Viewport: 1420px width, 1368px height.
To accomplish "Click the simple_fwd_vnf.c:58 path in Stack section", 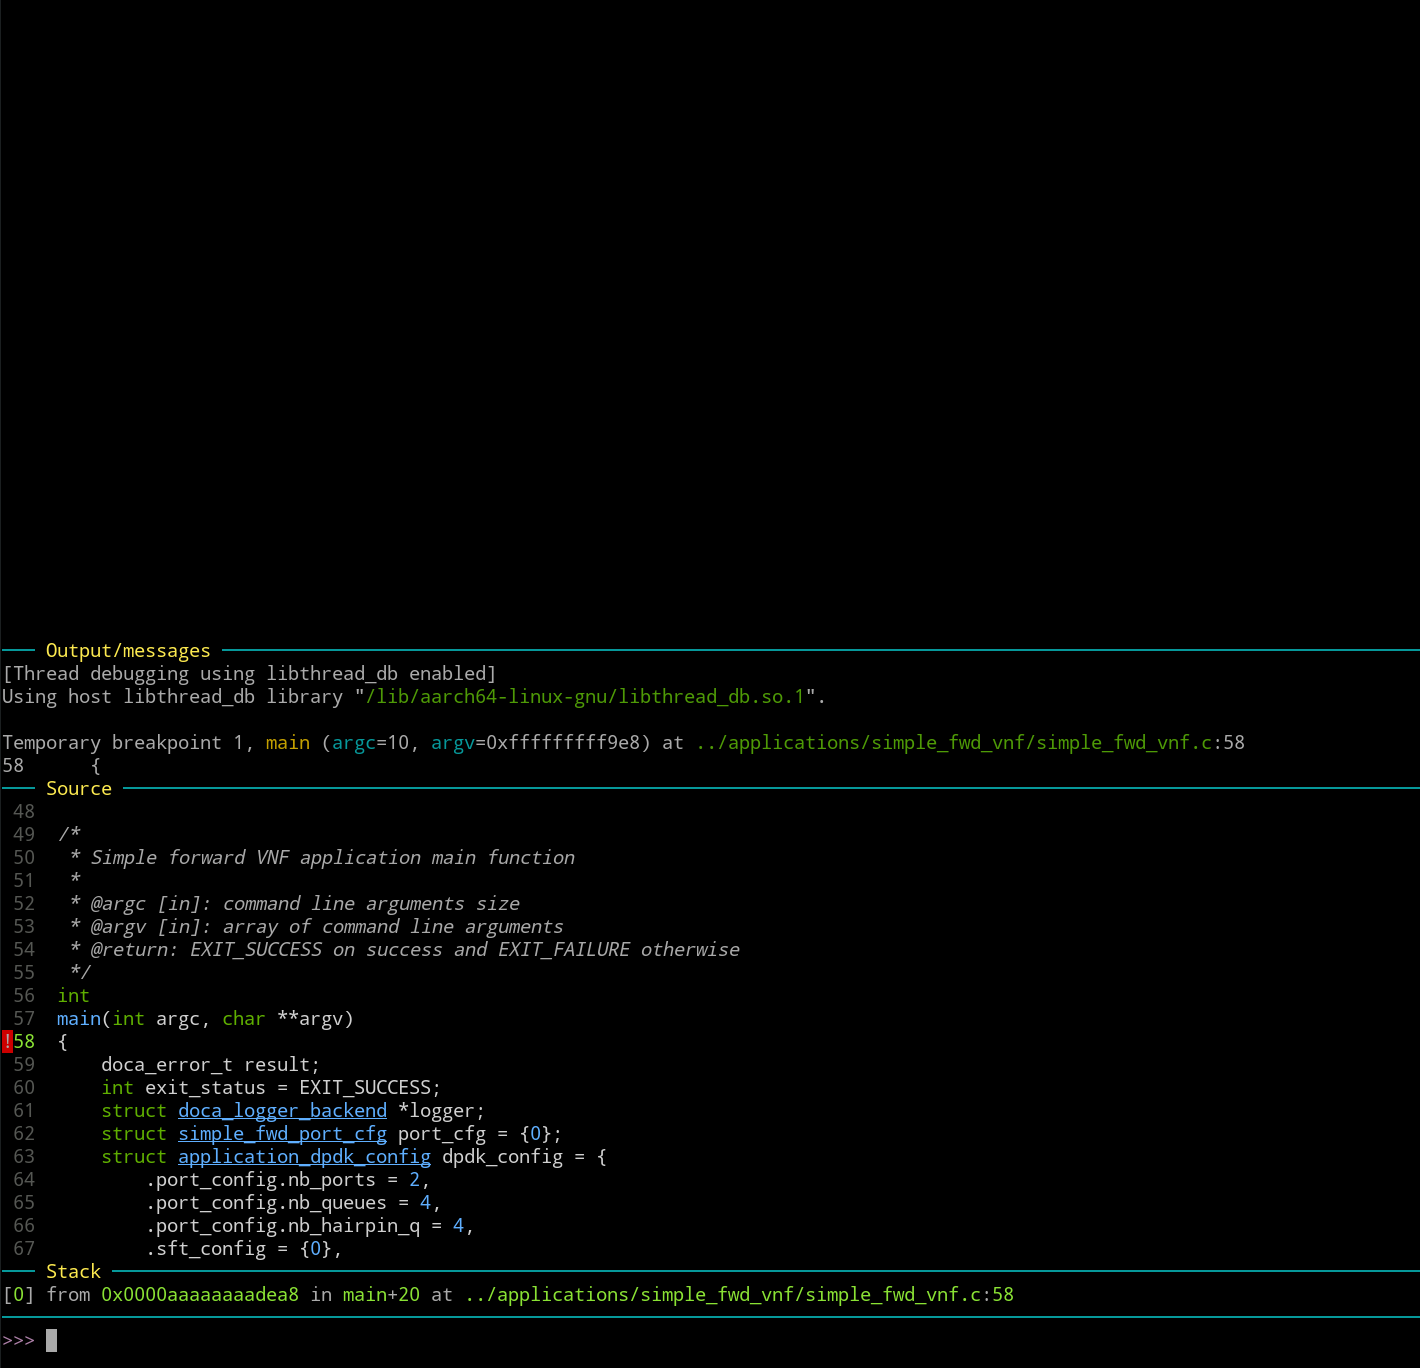I will [739, 1295].
